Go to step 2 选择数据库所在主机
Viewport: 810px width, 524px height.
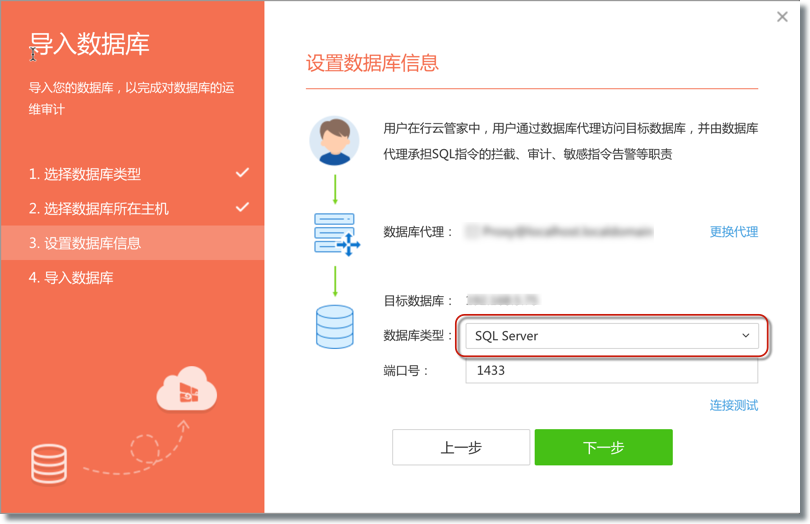tap(99, 208)
